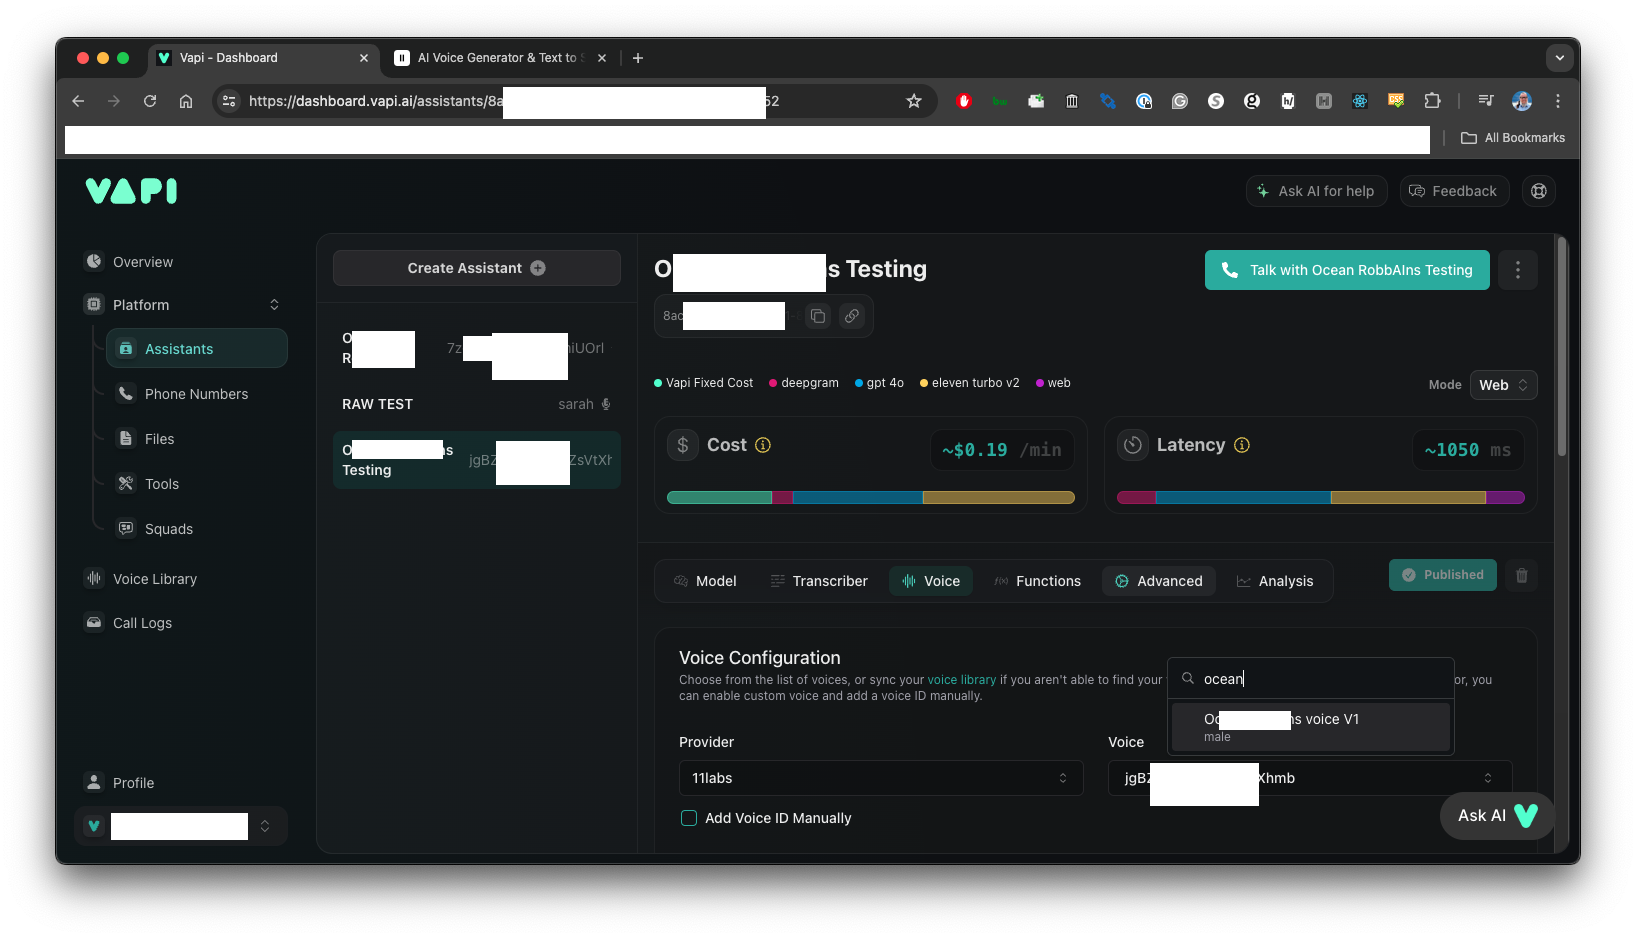The width and height of the screenshot is (1636, 938).
Task: Click the Vapi logo in header
Action: 131,191
